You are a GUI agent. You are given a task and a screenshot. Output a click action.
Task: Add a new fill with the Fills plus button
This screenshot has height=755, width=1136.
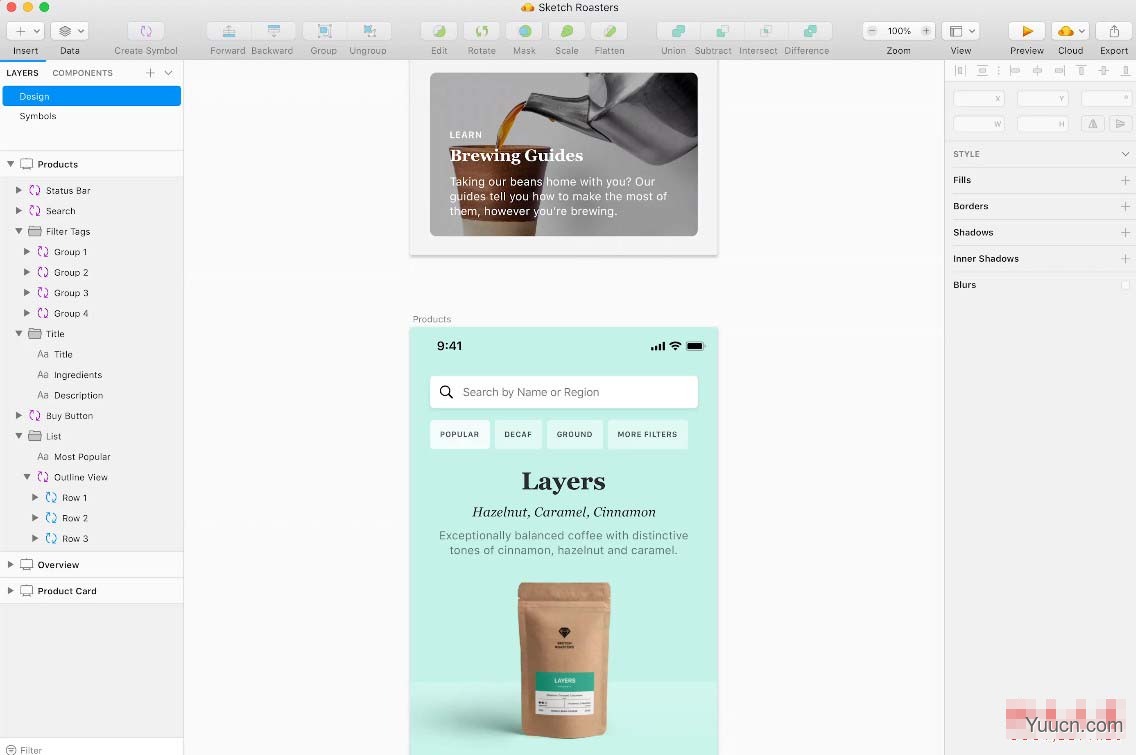pos(1125,180)
